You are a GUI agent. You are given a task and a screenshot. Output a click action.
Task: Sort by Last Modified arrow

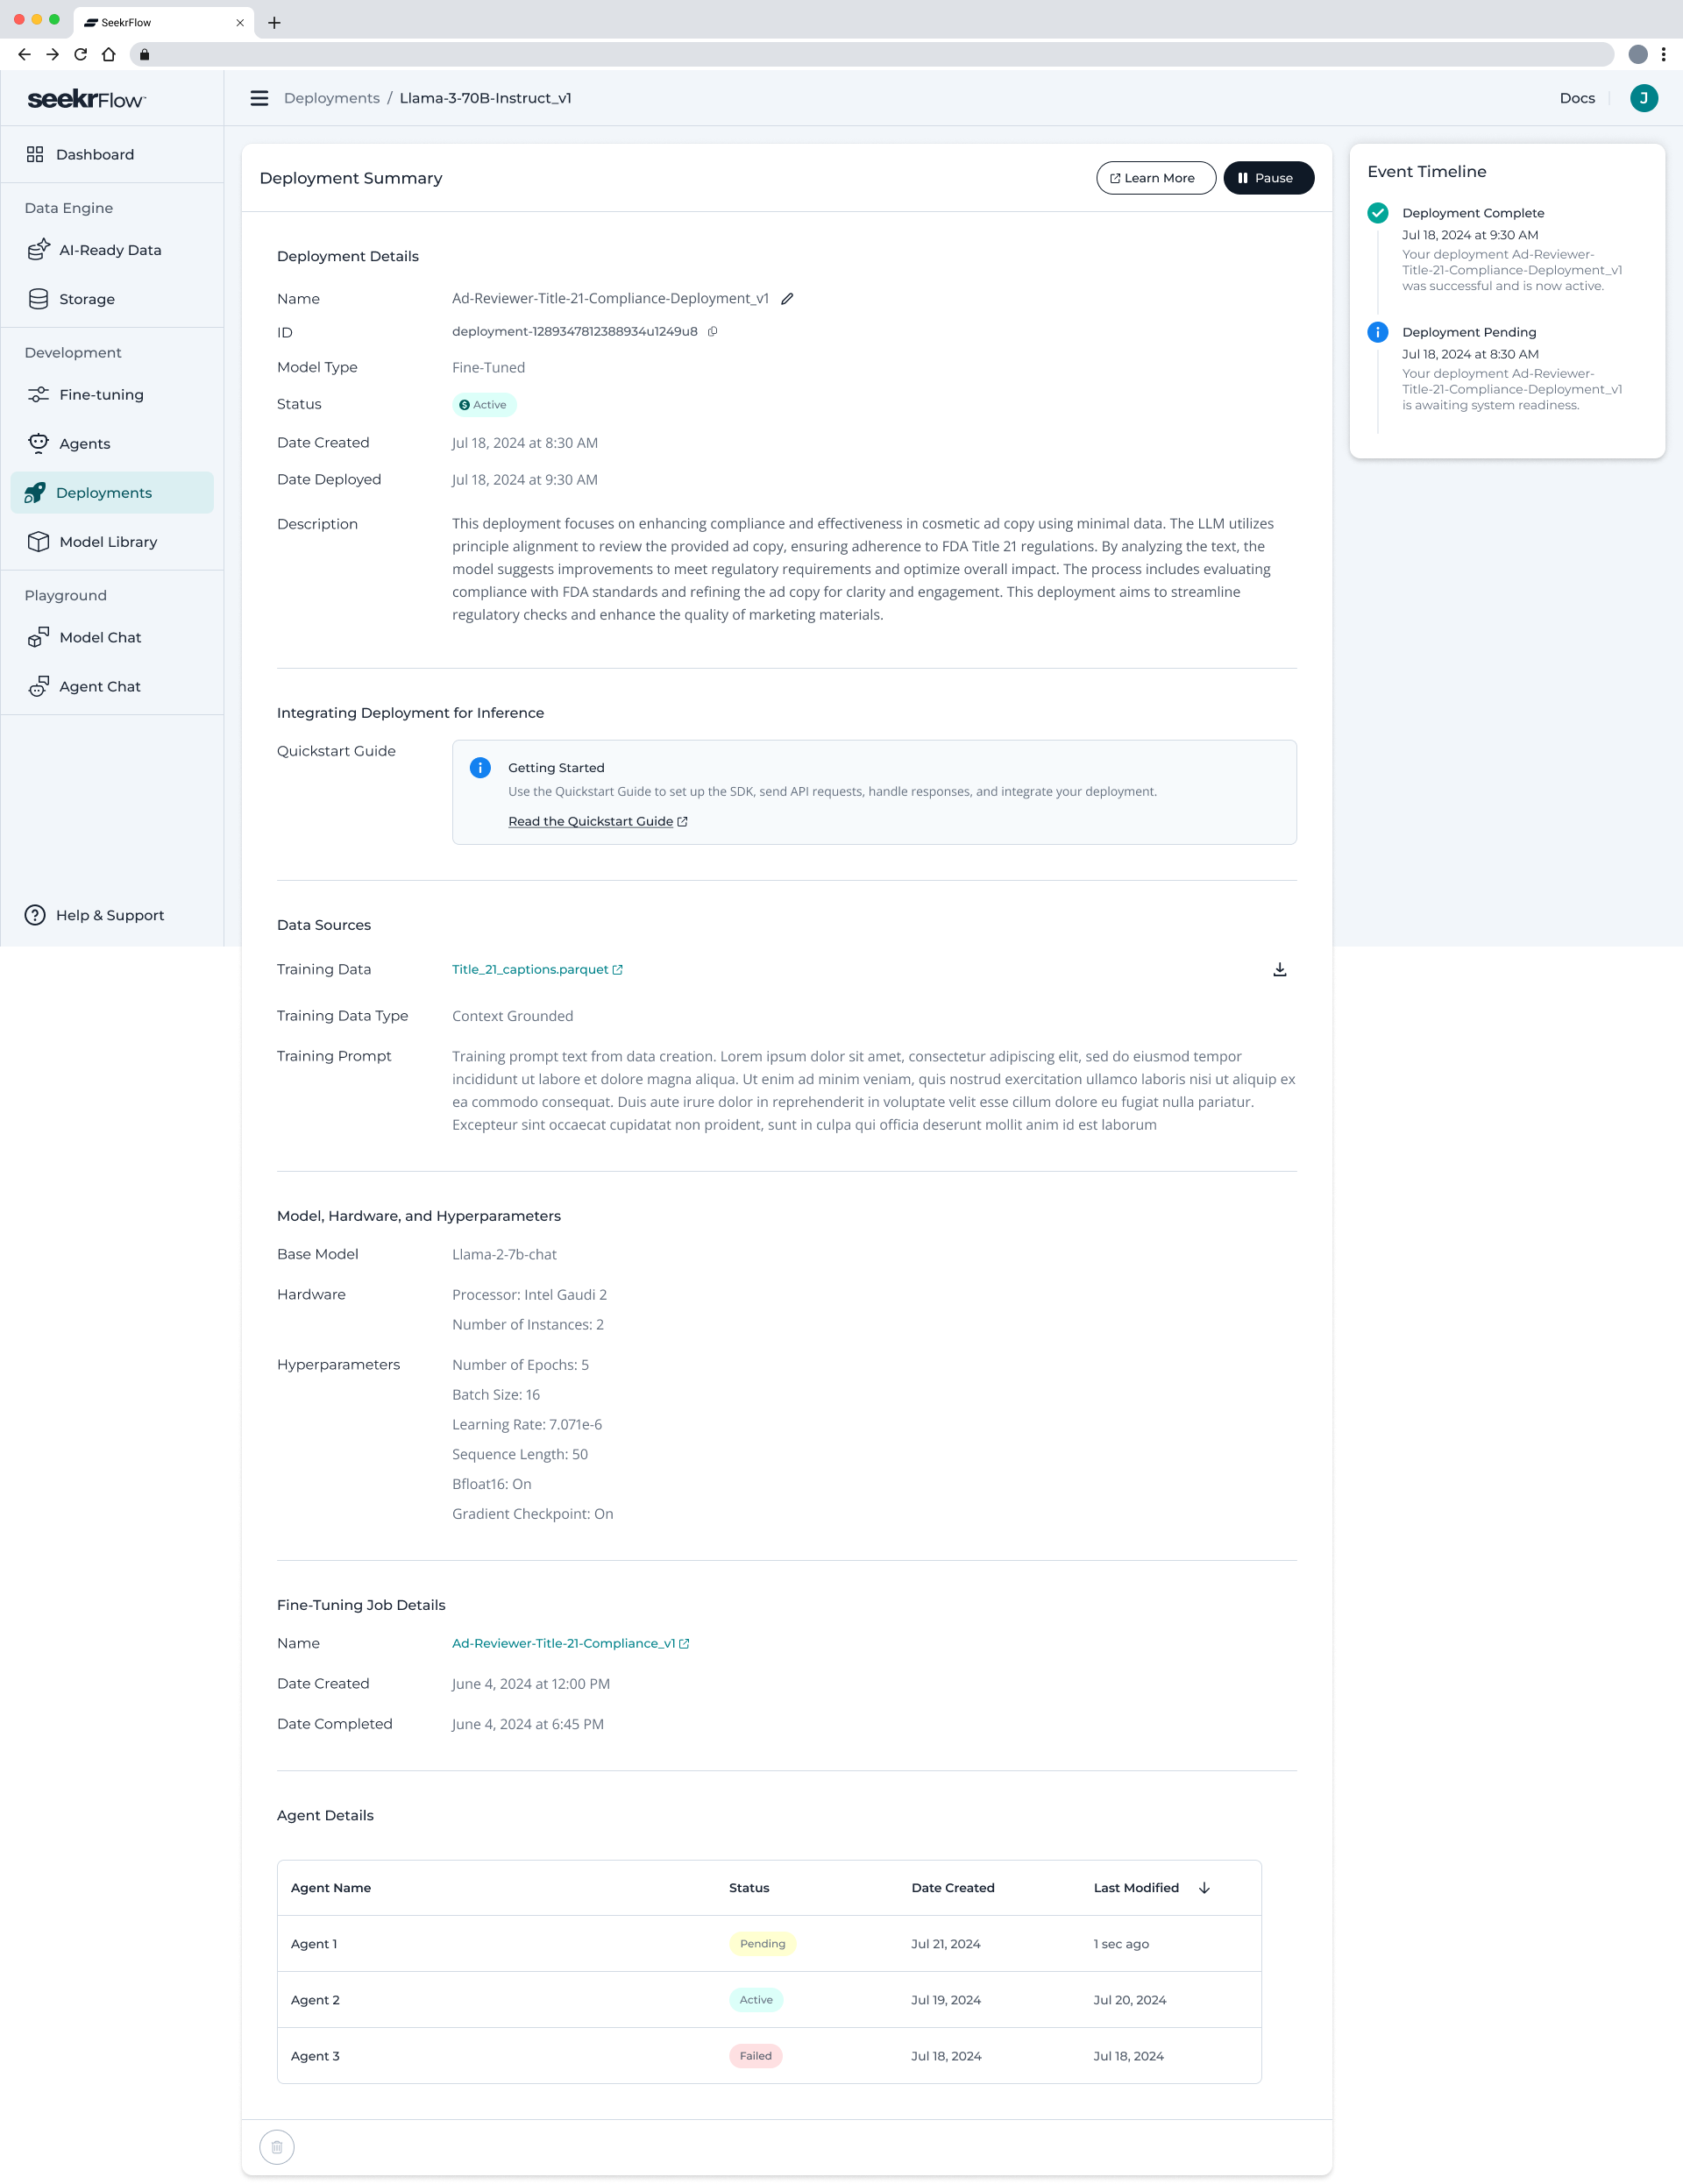(1204, 1888)
